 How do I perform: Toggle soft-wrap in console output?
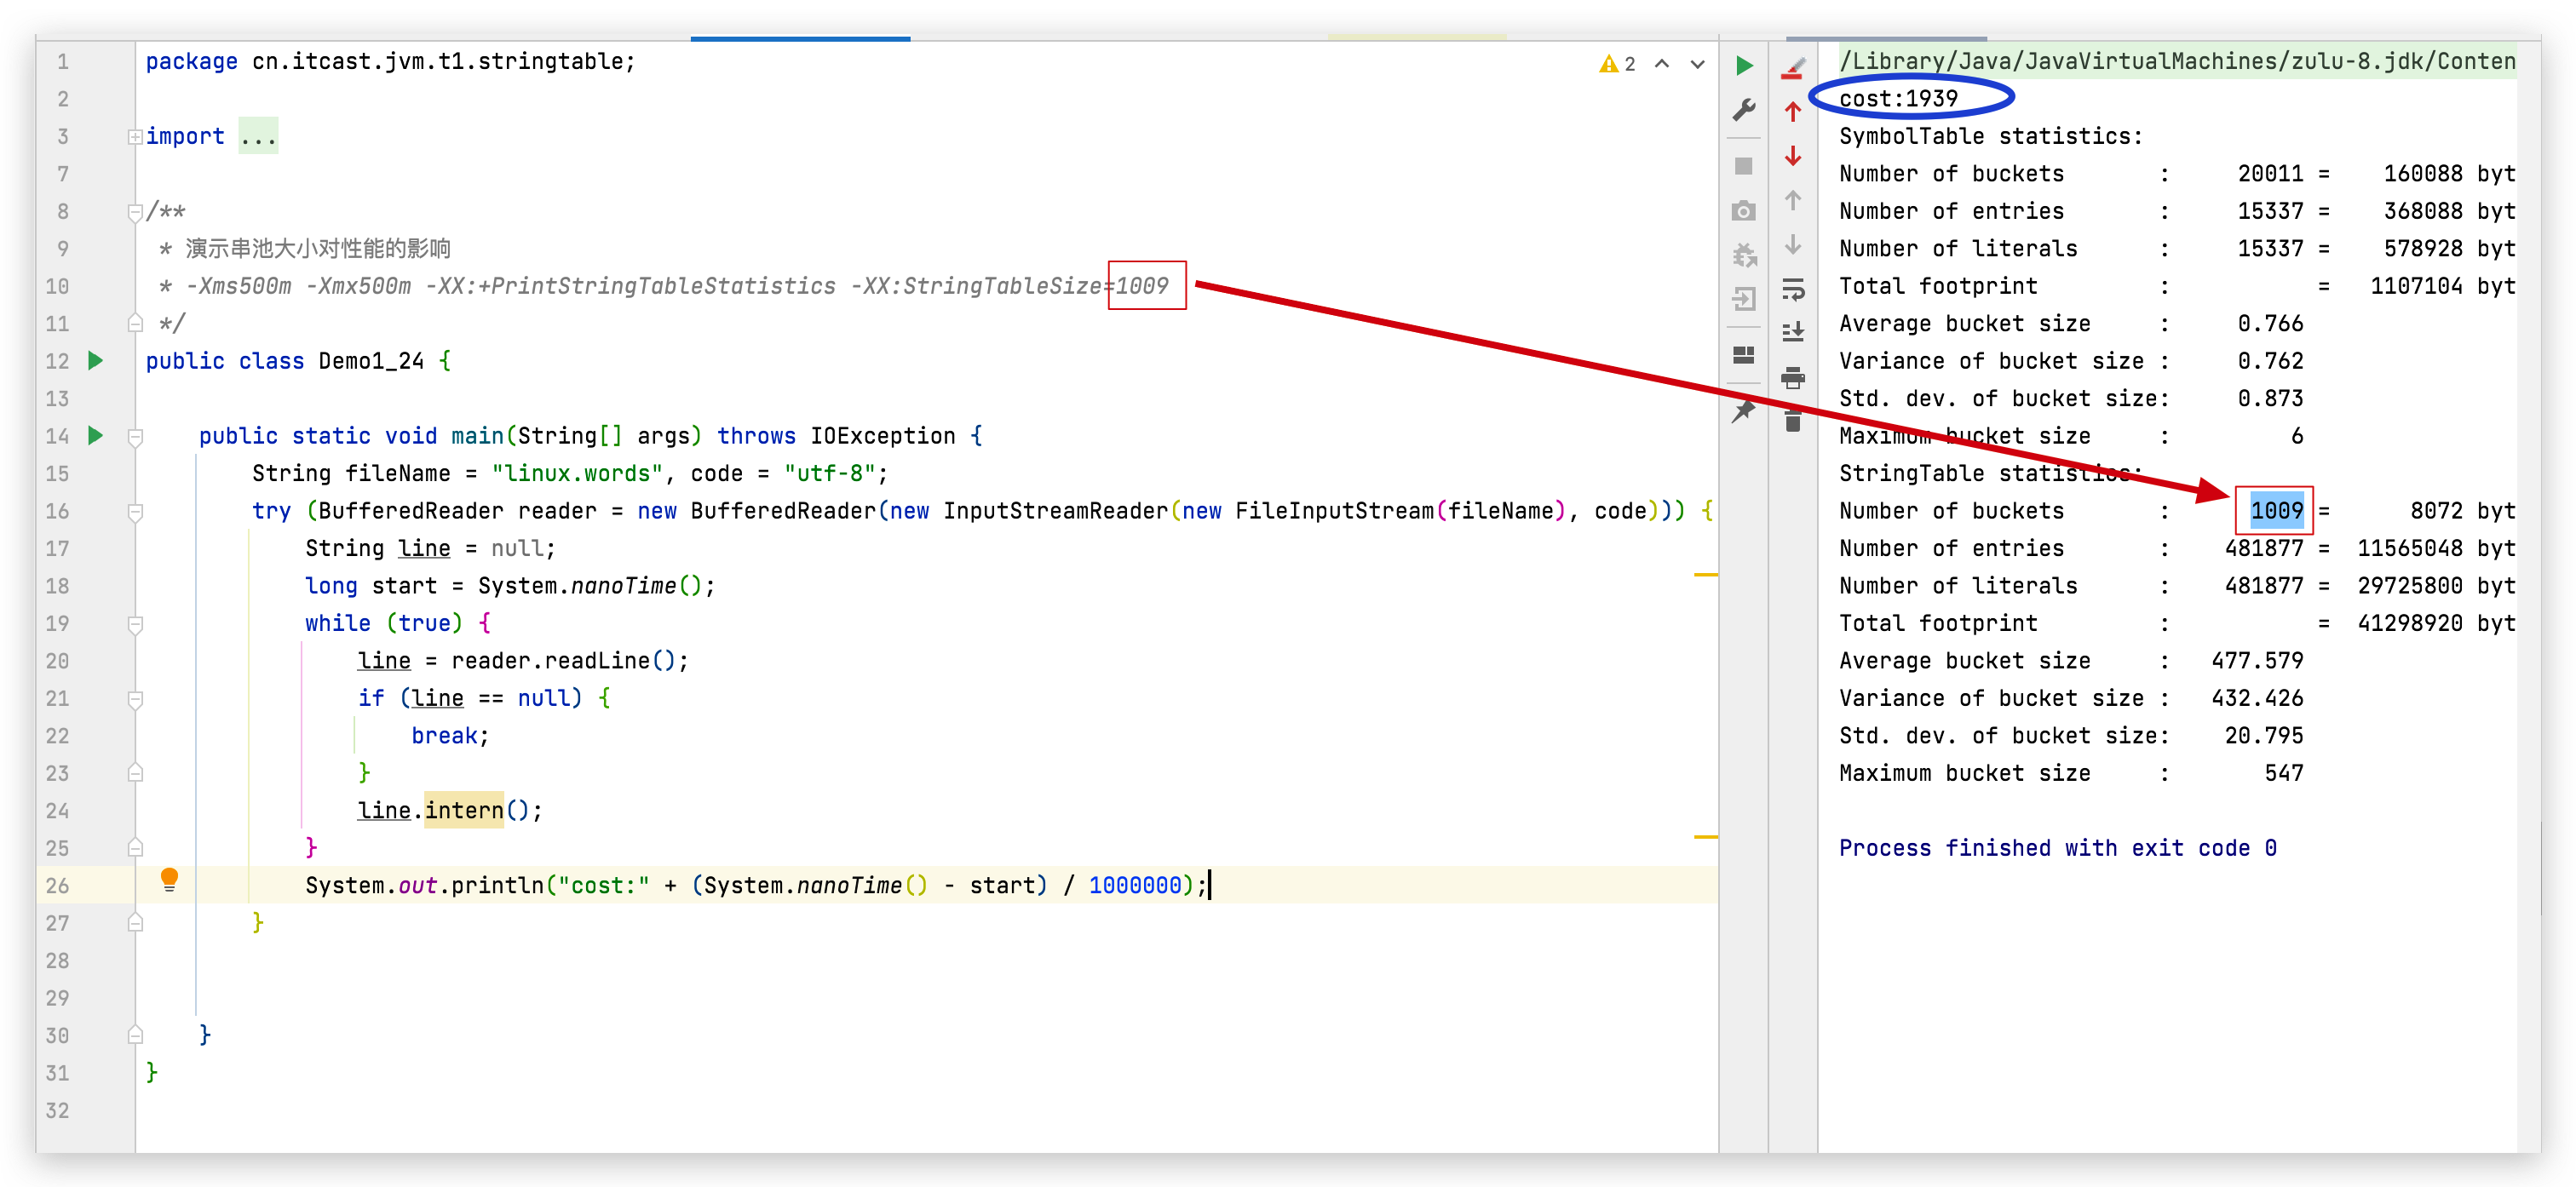tap(1793, 290)
